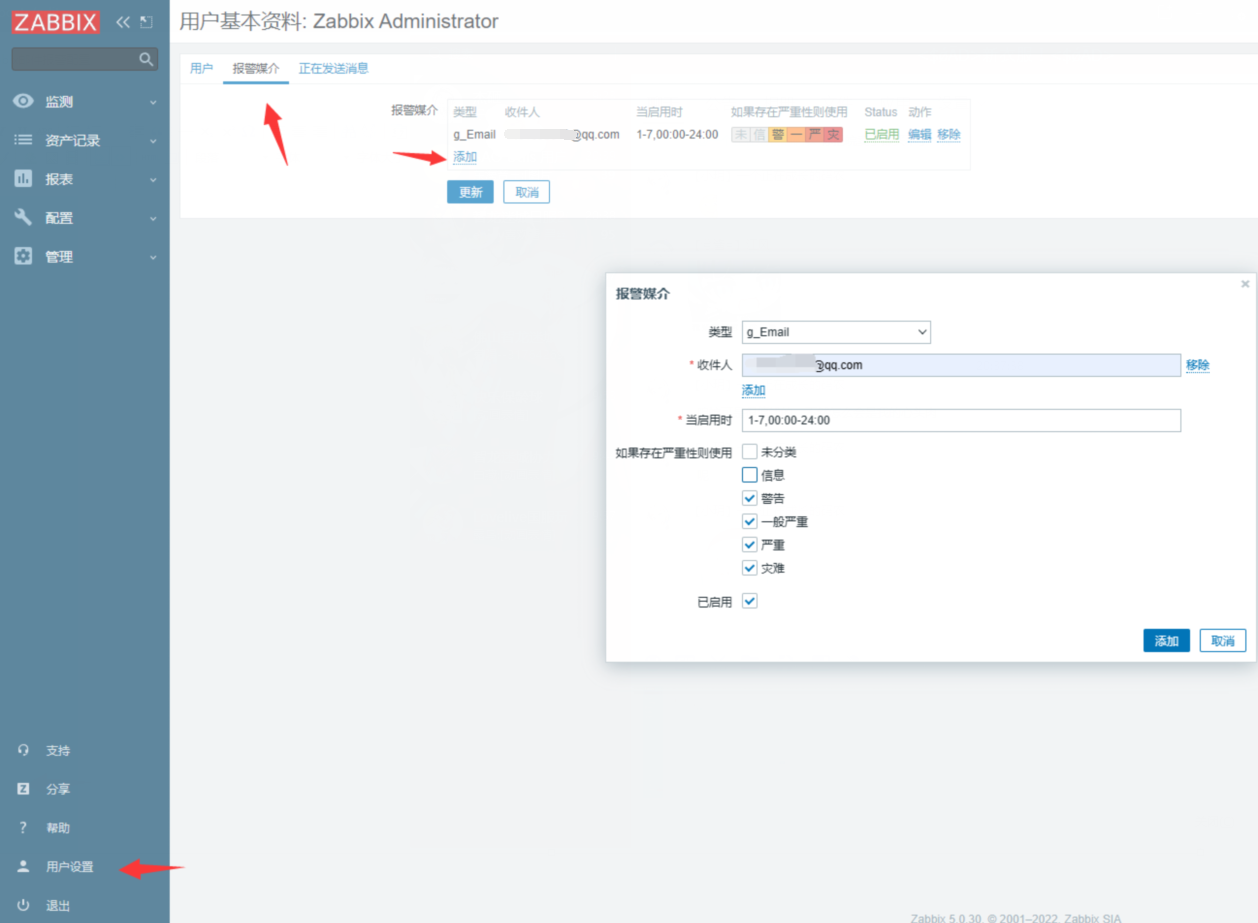This screenshot has height=923, width=1258.
Task: Click g_Email type cell in table
Action: click(474, 134)
